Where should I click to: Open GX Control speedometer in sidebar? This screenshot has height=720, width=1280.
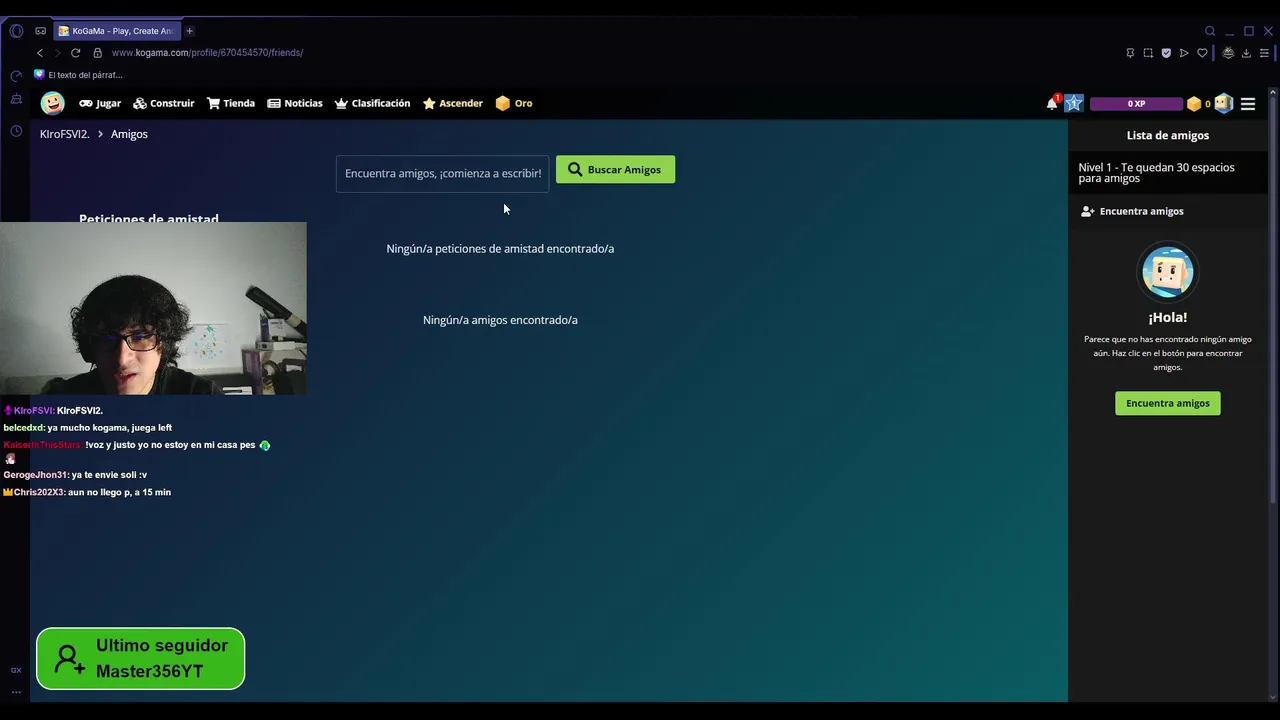coord(16,76)
